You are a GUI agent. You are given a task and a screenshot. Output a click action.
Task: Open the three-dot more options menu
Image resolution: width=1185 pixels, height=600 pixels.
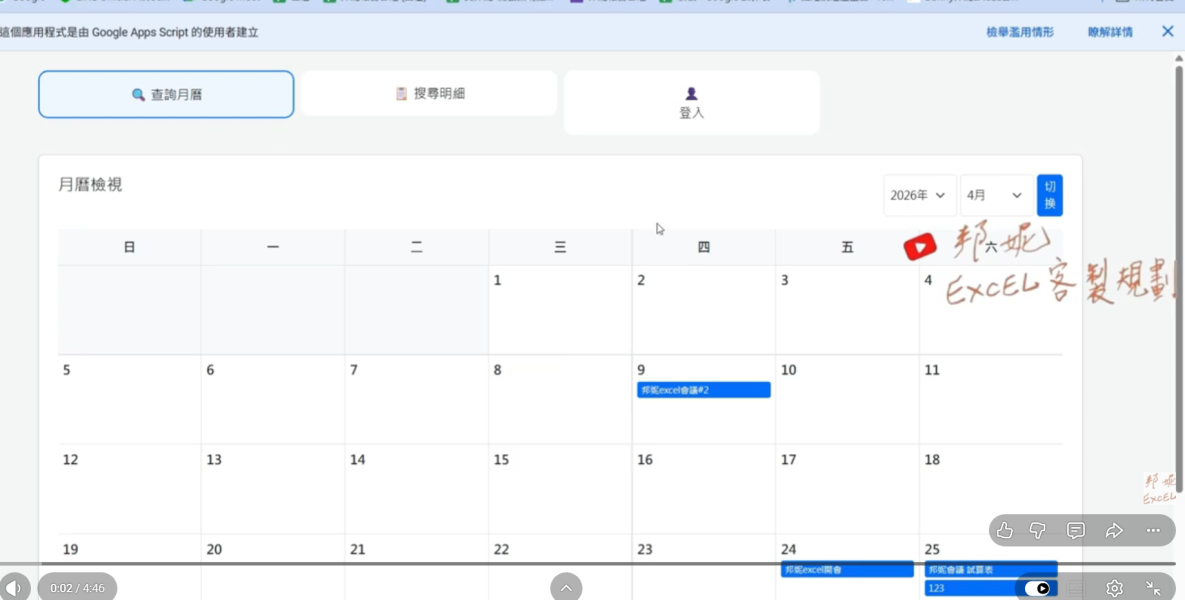click(x=1153, y=530)
